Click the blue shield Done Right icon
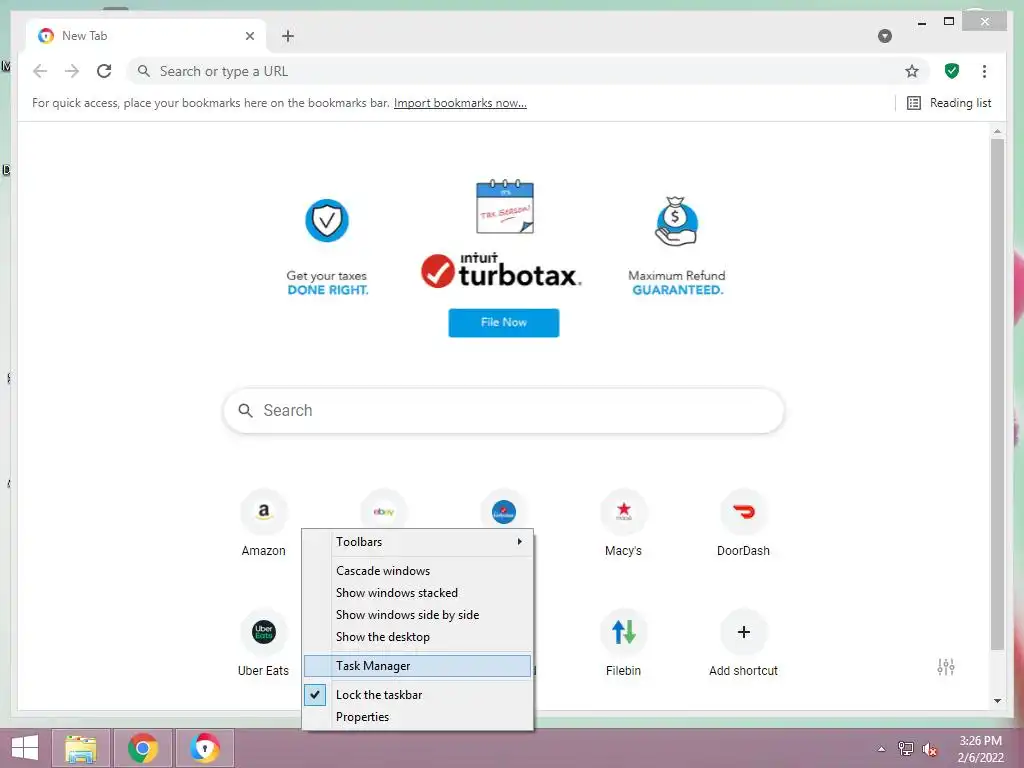This screenshot has height=768, width=1024. coord(327,221)
